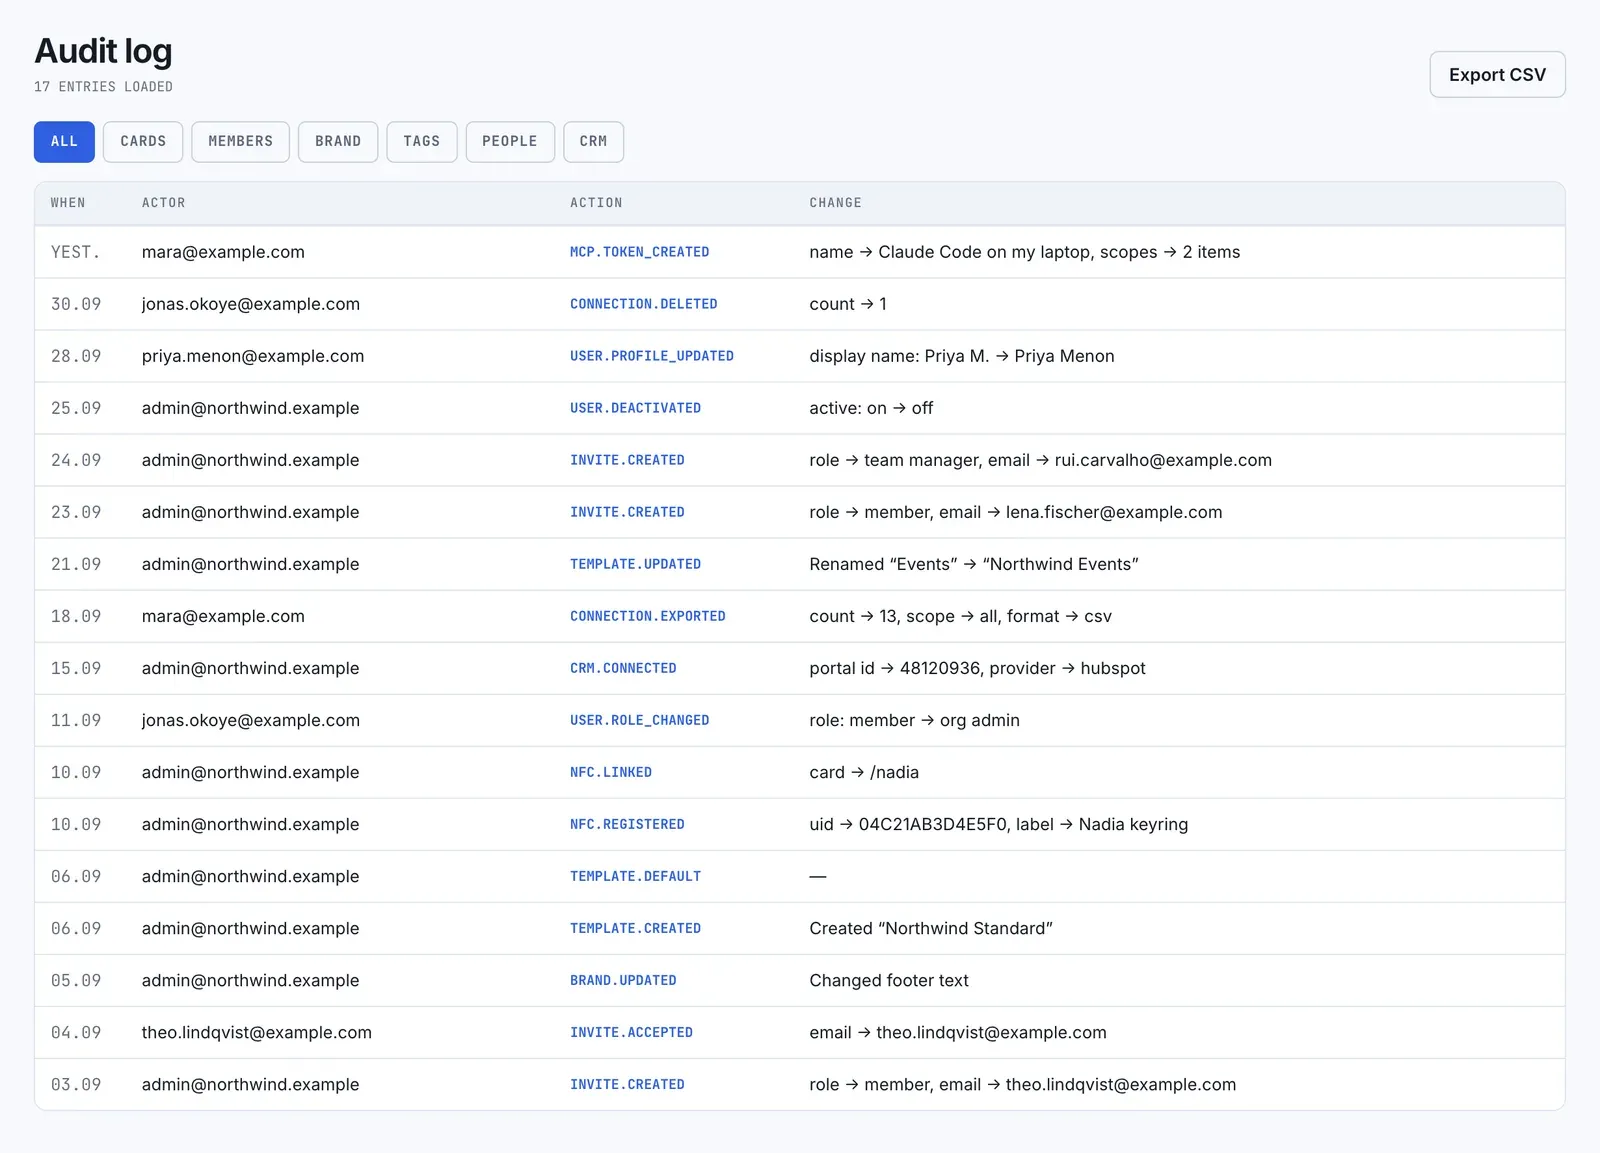Click hubspot portal id change text
This screenshot has width=1600, height=1153.
(977, 668)
